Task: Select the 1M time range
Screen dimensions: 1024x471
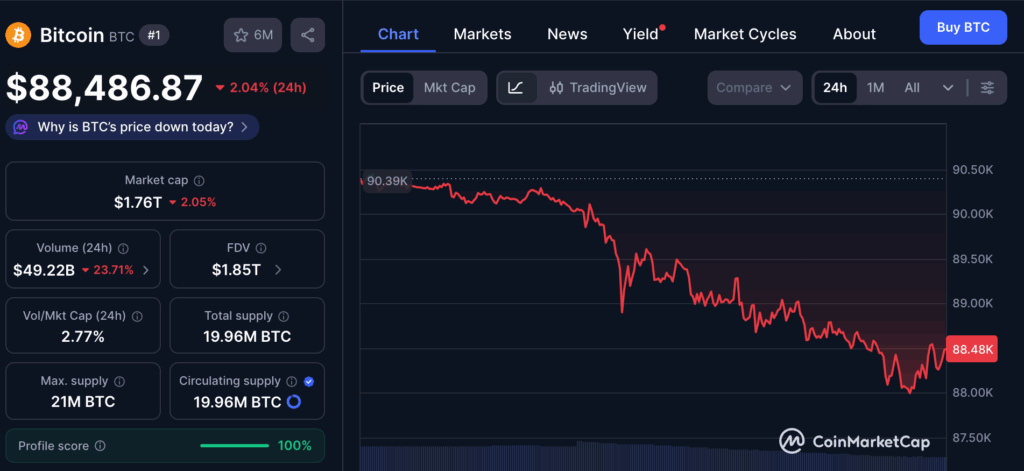Action: [x=876, y=87]
